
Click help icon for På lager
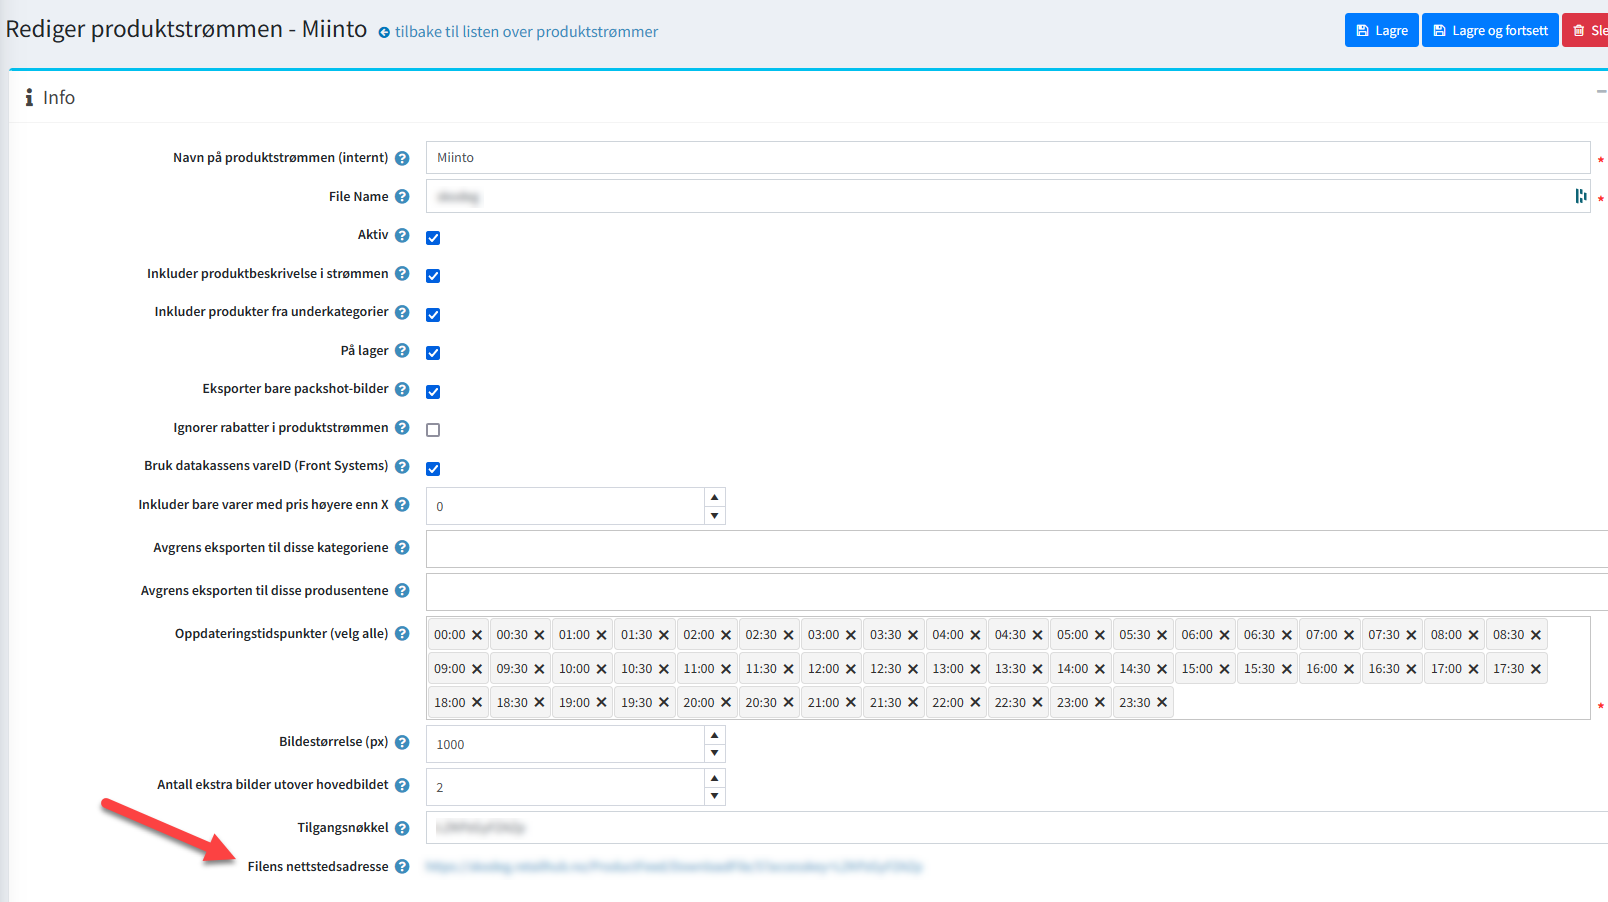tap(402, 351)
